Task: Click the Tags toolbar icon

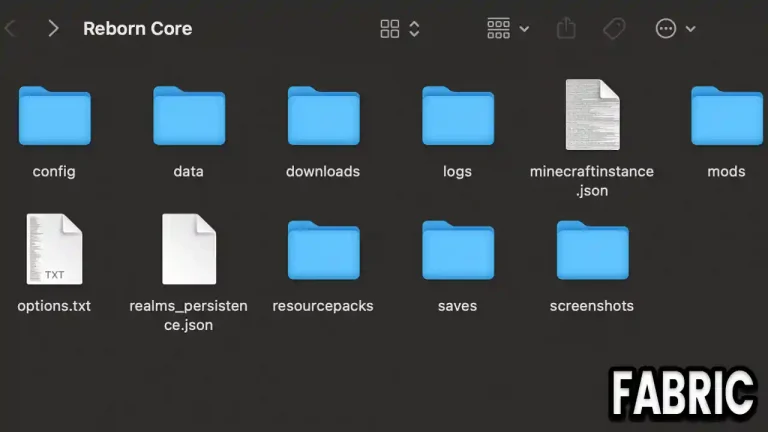Action: pyautogui.click(x=614, y=28)
